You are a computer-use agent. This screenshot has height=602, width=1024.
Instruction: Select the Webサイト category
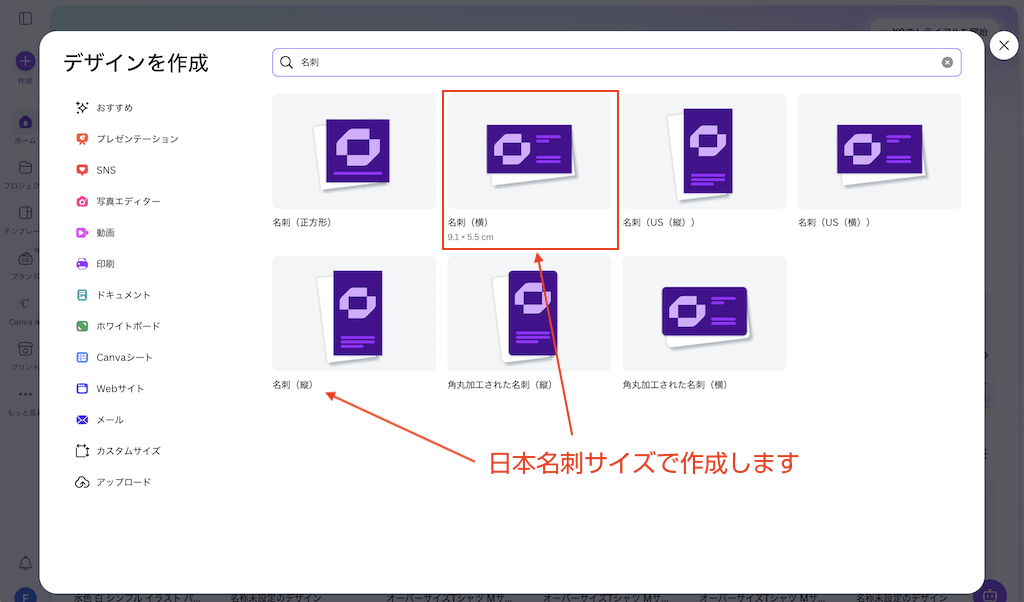click(x=119, y=389)
